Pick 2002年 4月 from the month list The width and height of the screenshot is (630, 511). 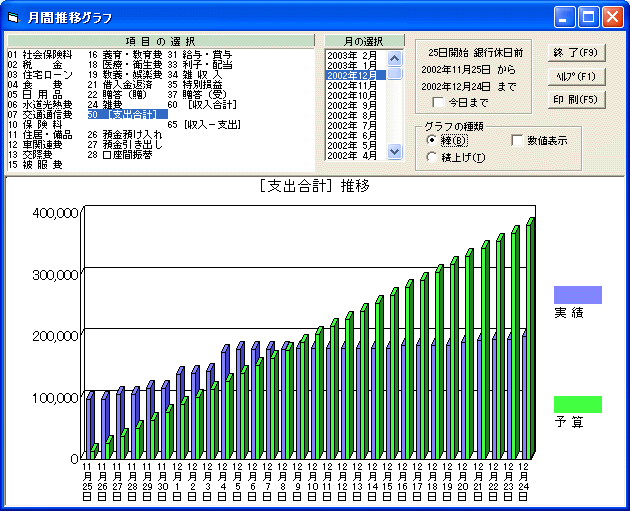coord(352,155)
